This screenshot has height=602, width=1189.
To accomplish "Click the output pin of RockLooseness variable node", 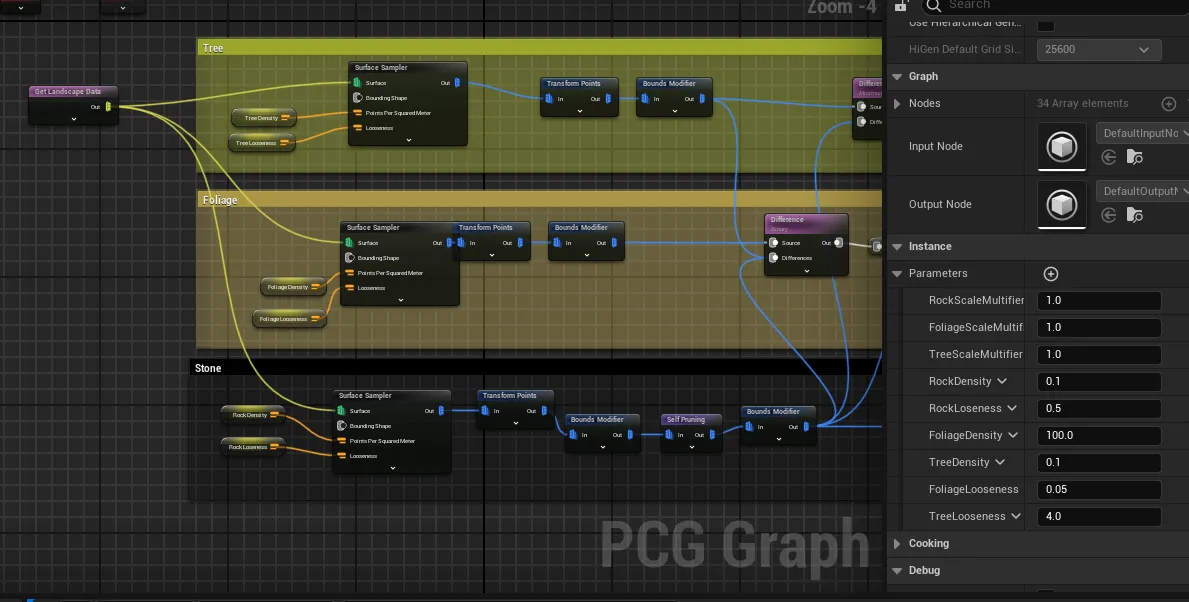I will [275, 447].
